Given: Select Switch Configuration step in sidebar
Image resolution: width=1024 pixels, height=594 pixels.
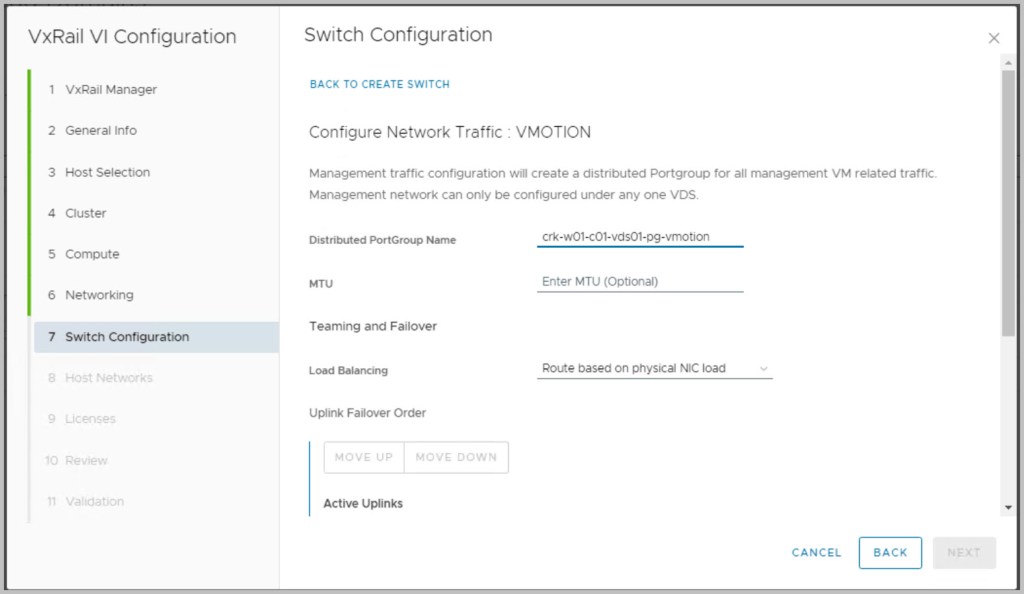Looking at the screenshot, I should click(x=127, y=337).
